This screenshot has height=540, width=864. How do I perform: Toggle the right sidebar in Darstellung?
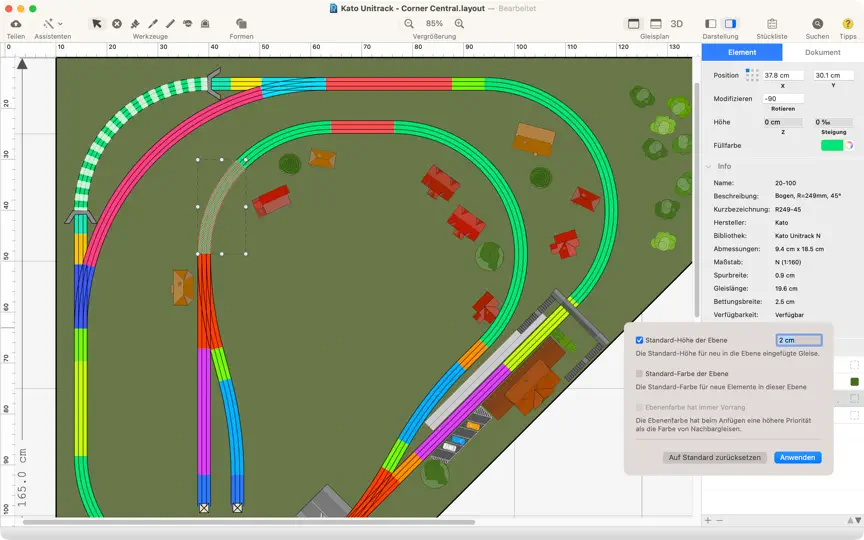[730, 24]
